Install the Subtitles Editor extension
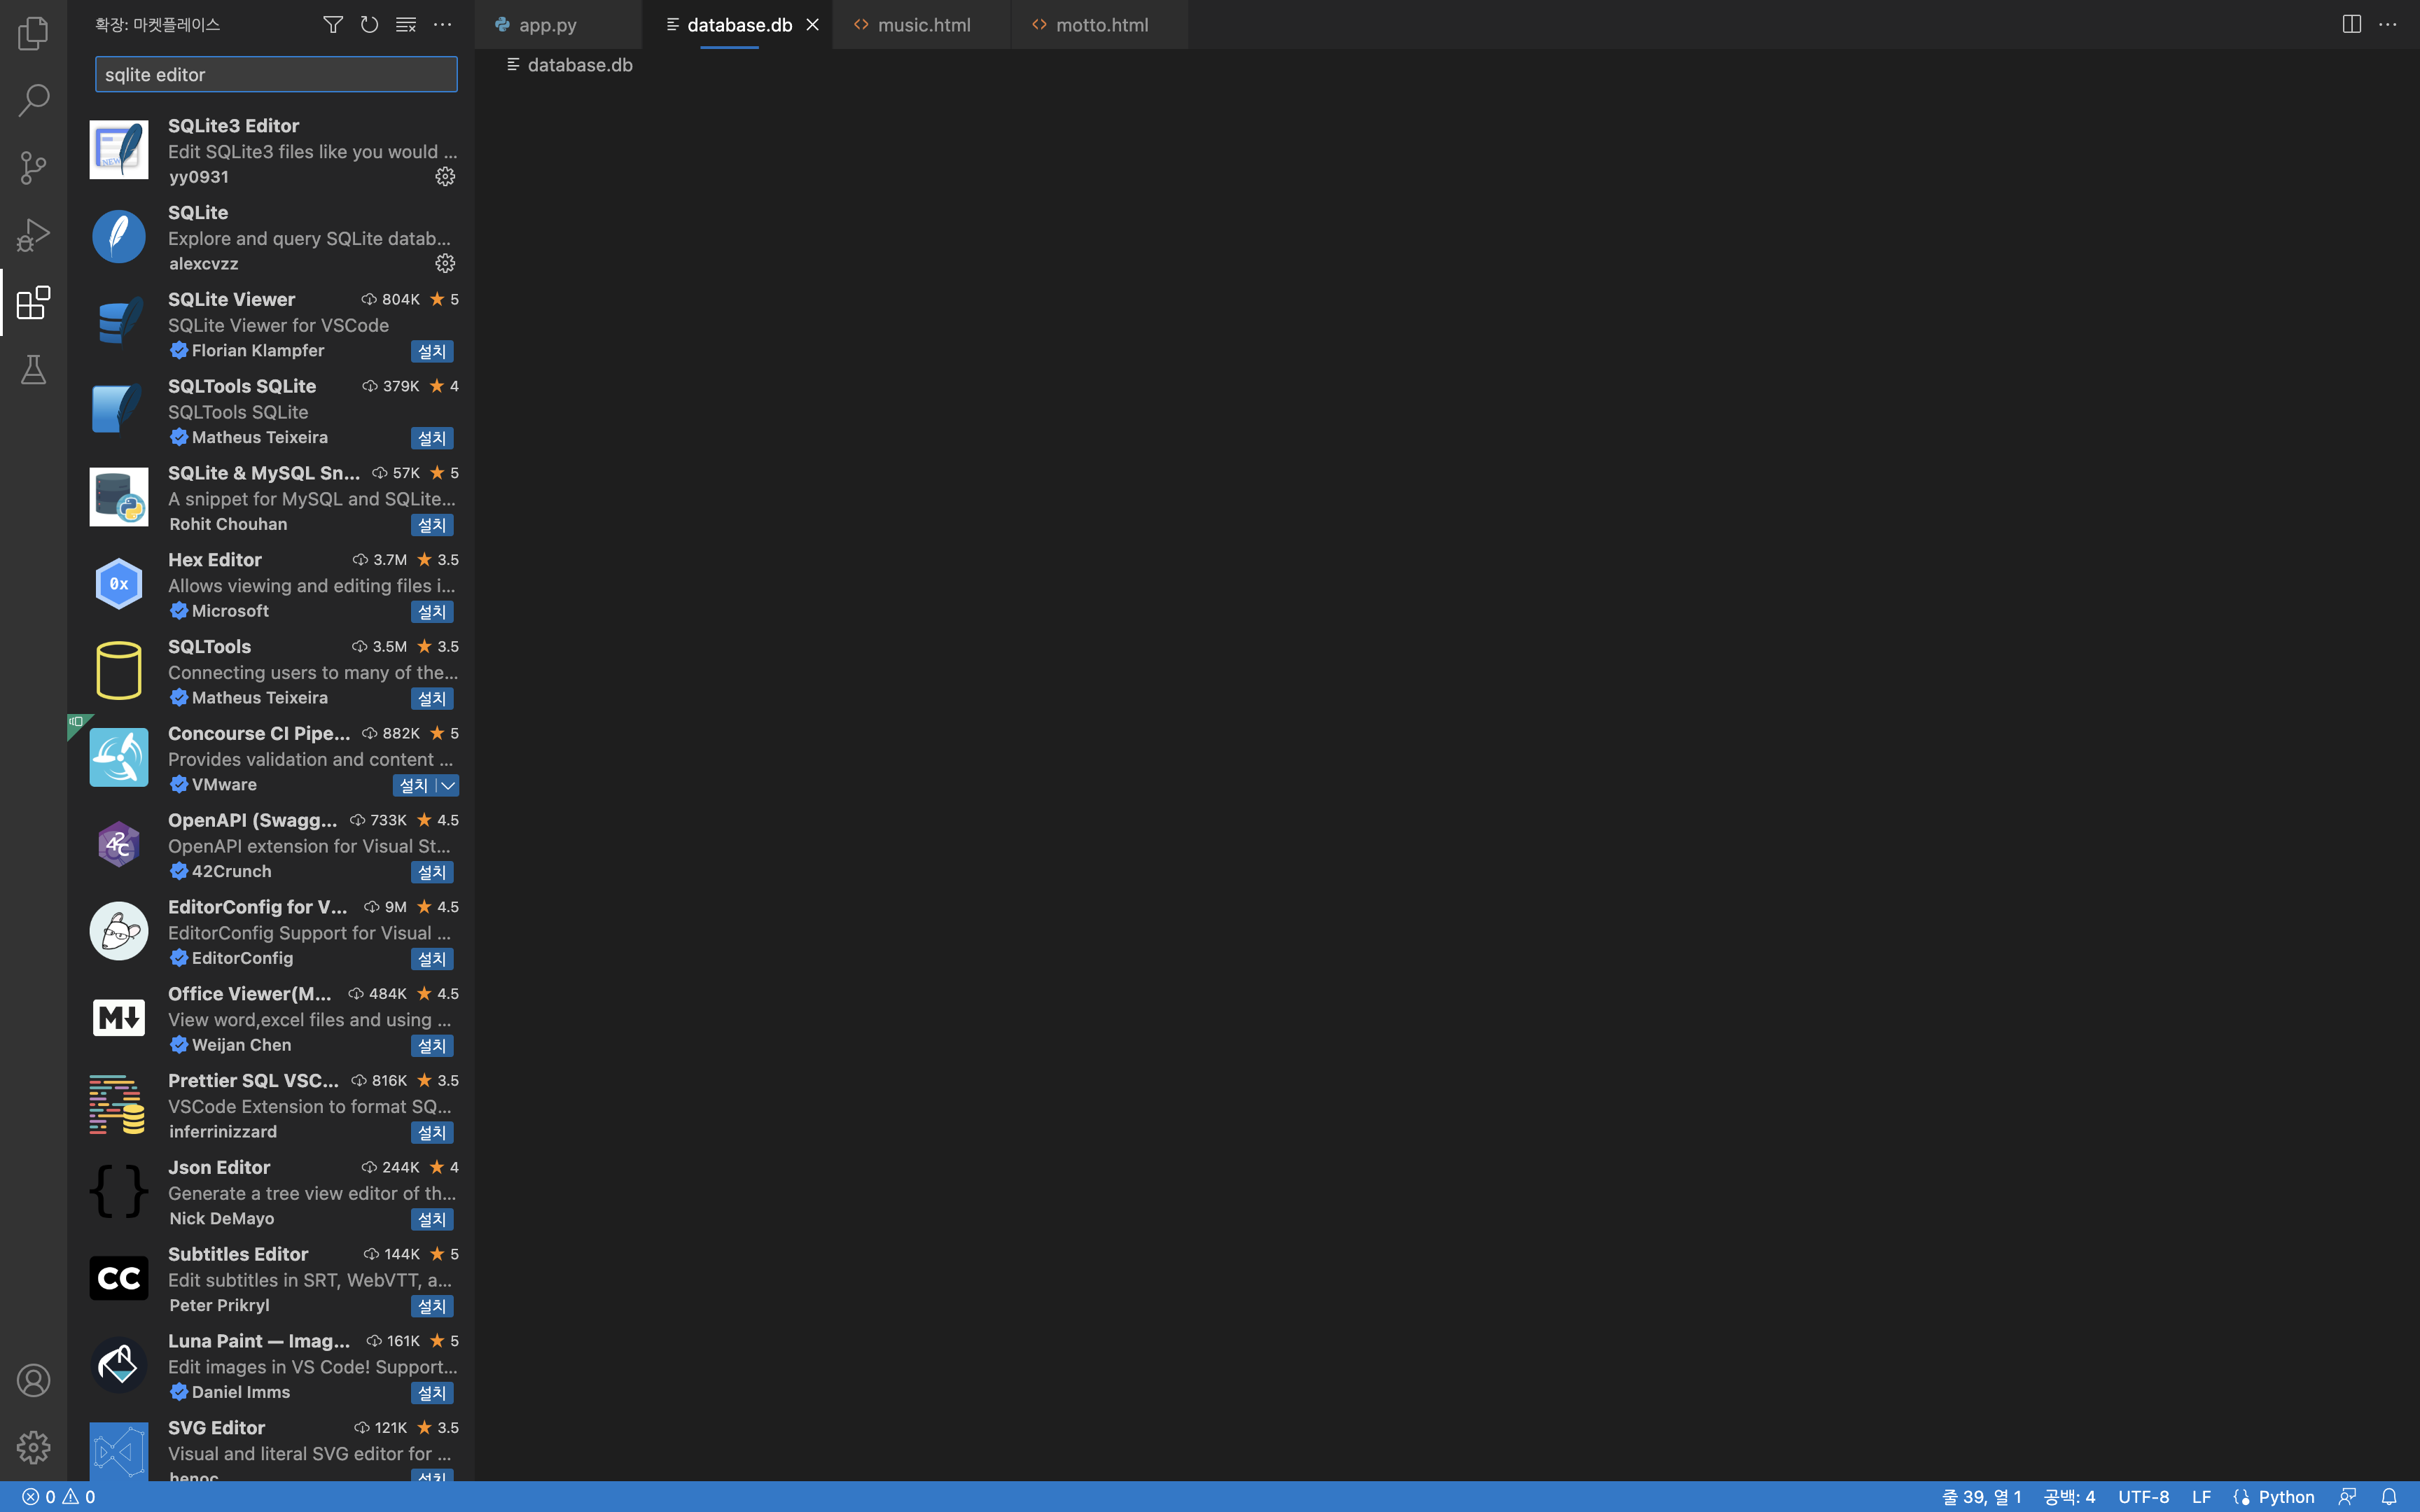The image size is (2420, 1512). tap(432, 1306)
